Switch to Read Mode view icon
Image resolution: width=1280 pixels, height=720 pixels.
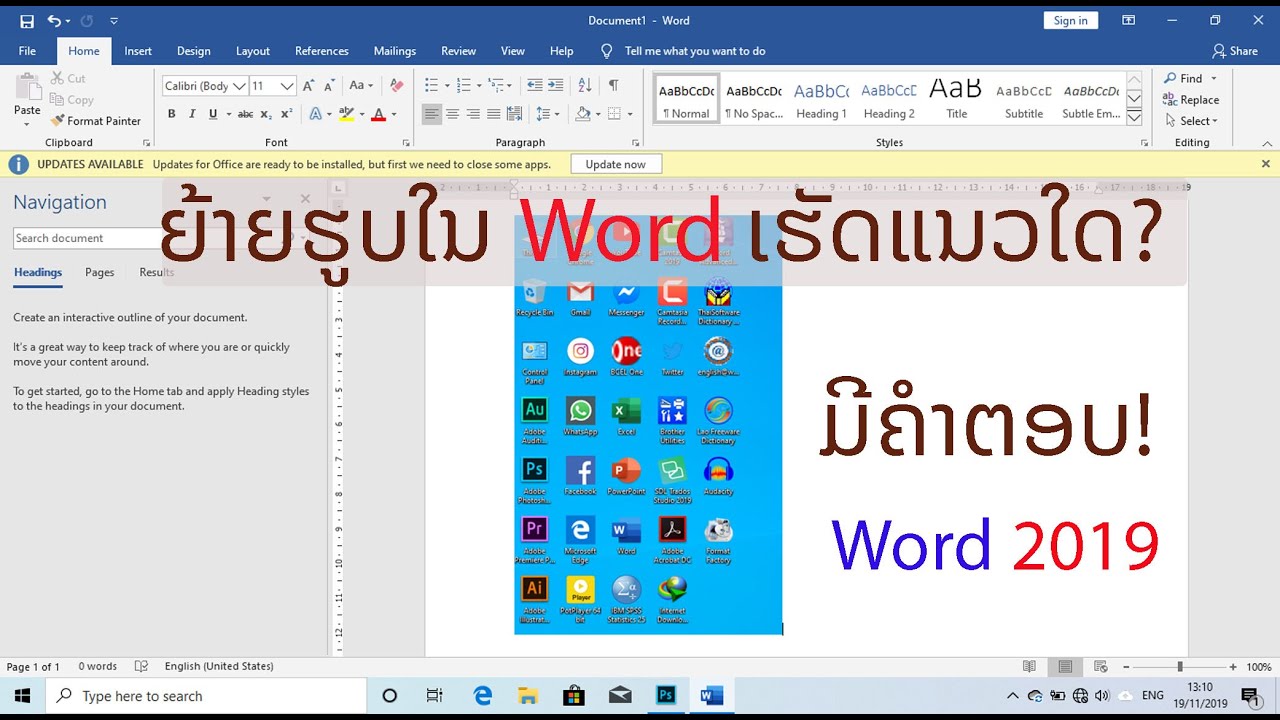point(1029,667)
